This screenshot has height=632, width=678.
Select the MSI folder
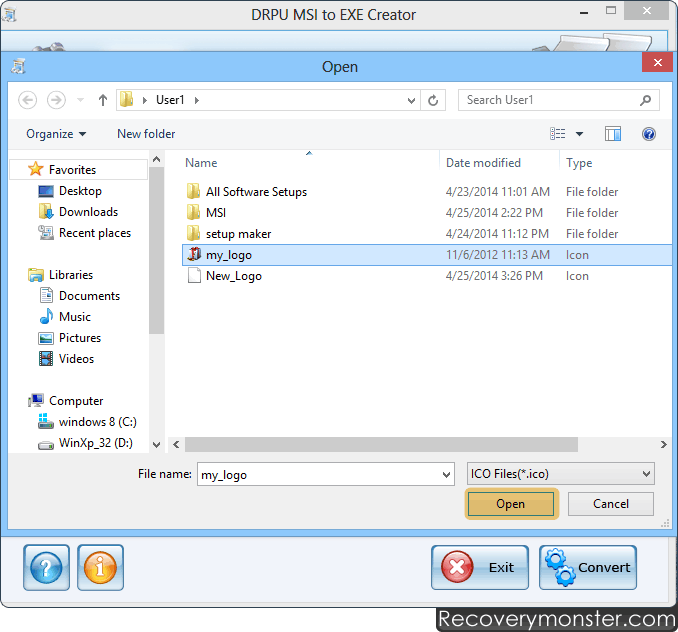click(x=216, y=213)
